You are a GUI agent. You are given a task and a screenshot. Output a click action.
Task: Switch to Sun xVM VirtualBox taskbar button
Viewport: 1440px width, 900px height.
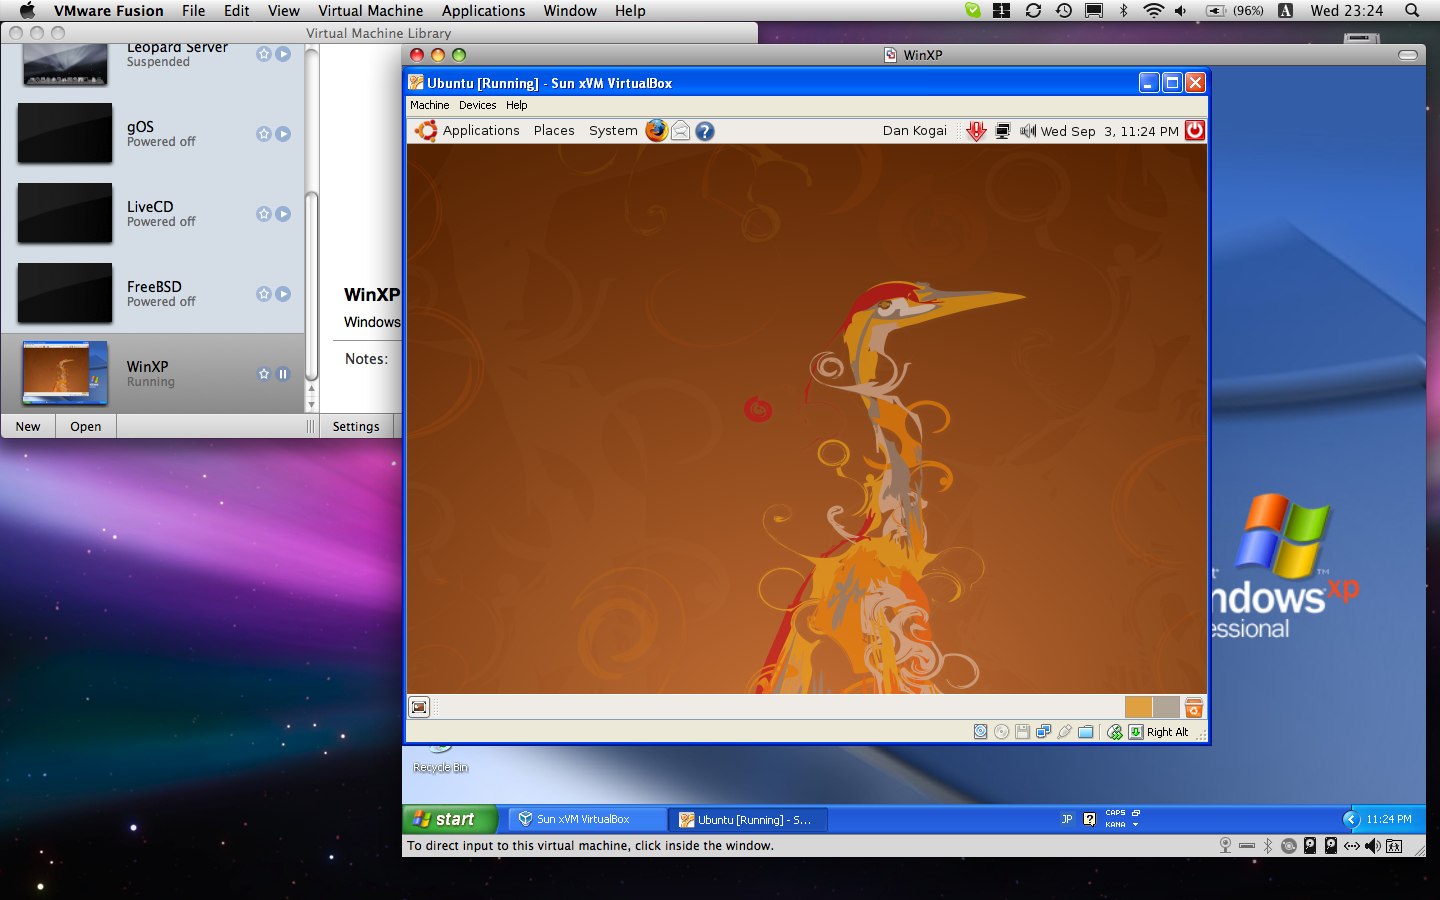point(585,819)
